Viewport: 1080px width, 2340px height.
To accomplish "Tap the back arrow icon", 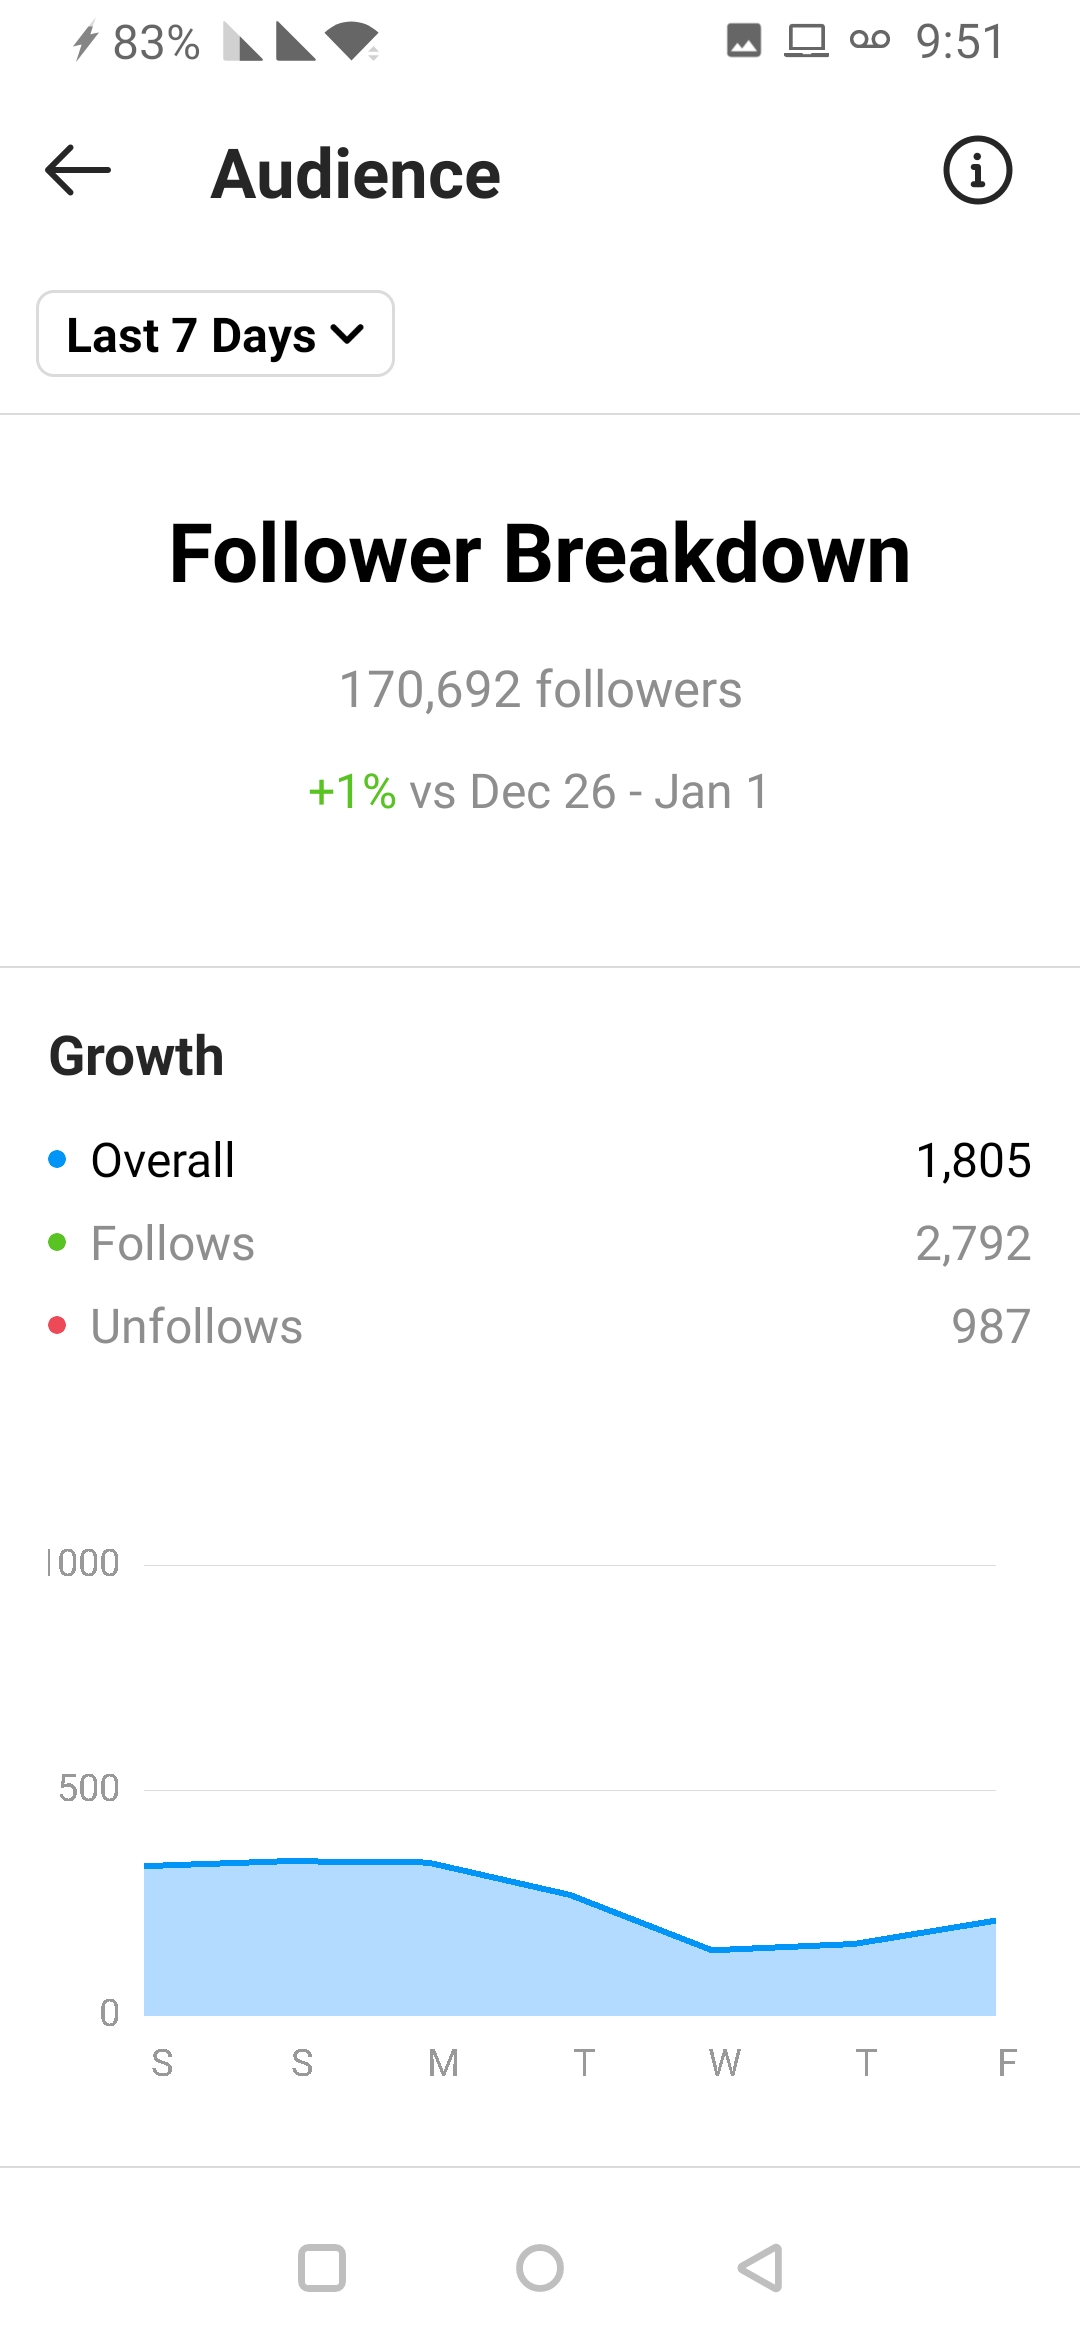I will coord(78,171).
